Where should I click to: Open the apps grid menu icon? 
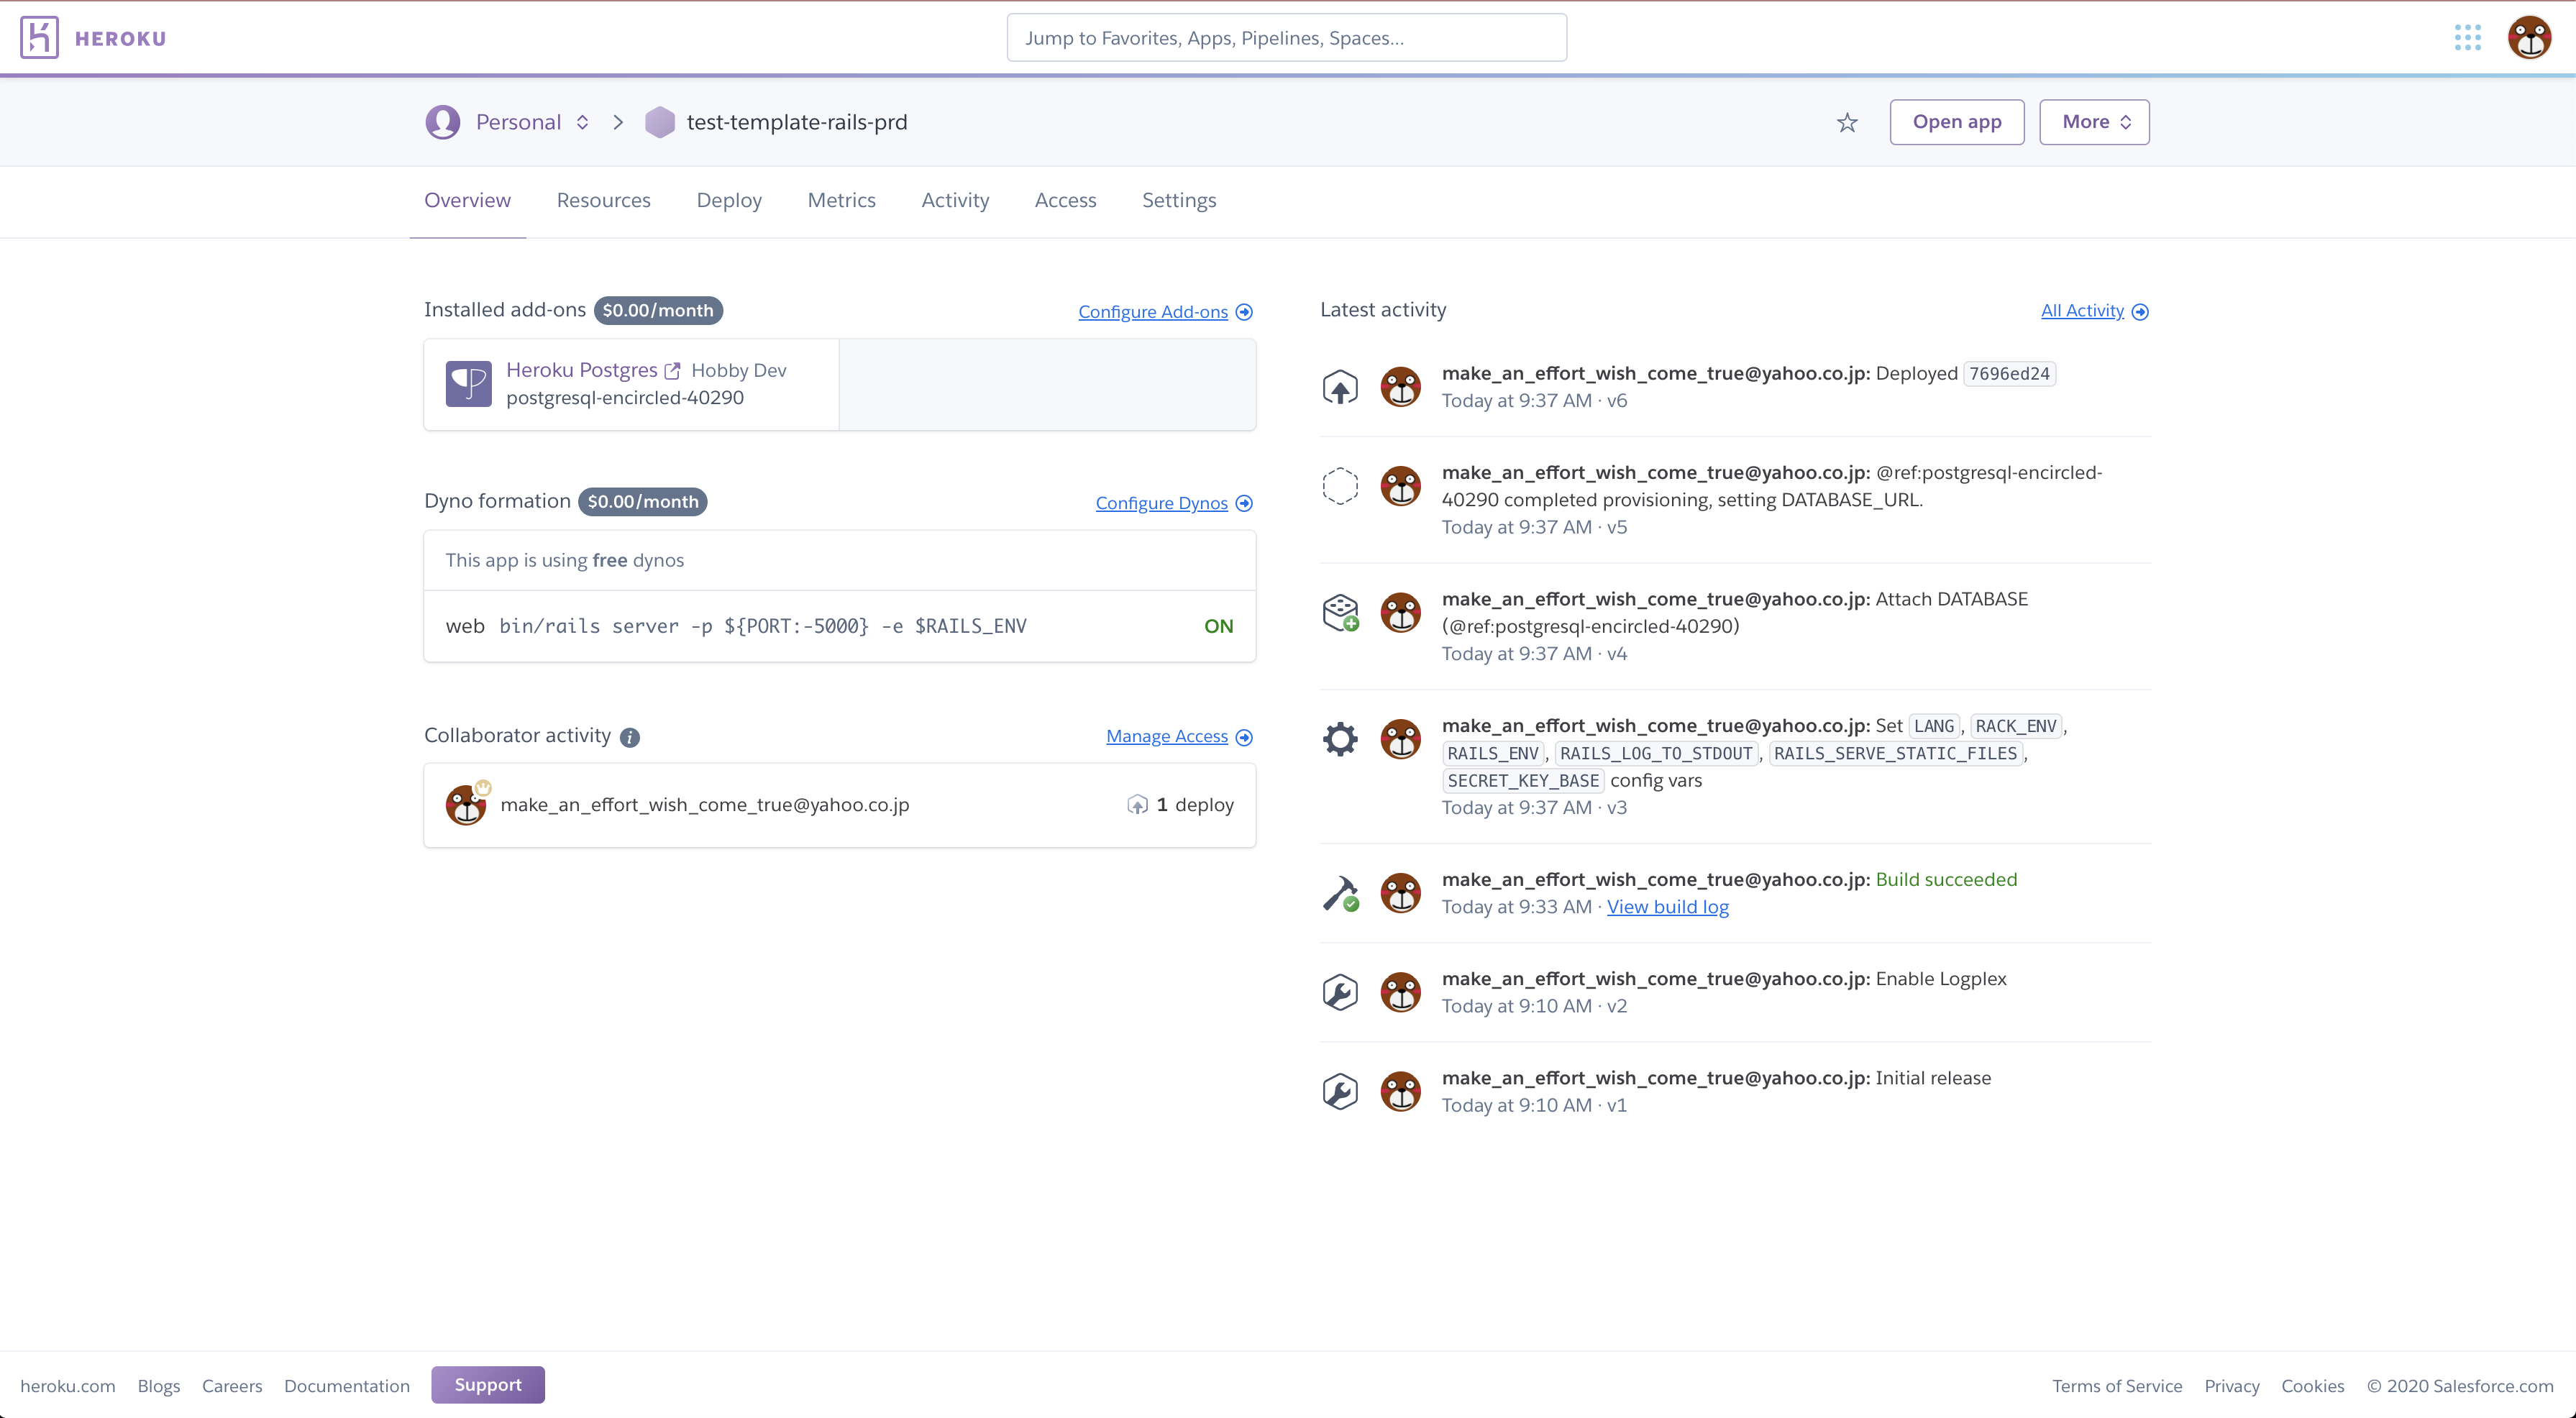[2467, 38]
